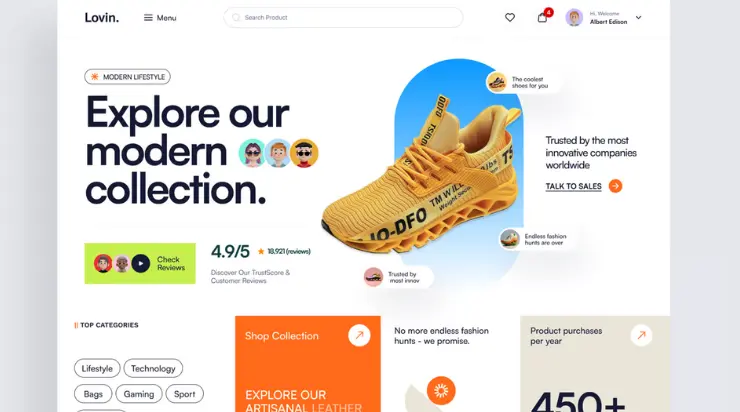The image size is (740, 412).
Task: Select the Lifestyle category chip
Action: (x=97, y=368)
